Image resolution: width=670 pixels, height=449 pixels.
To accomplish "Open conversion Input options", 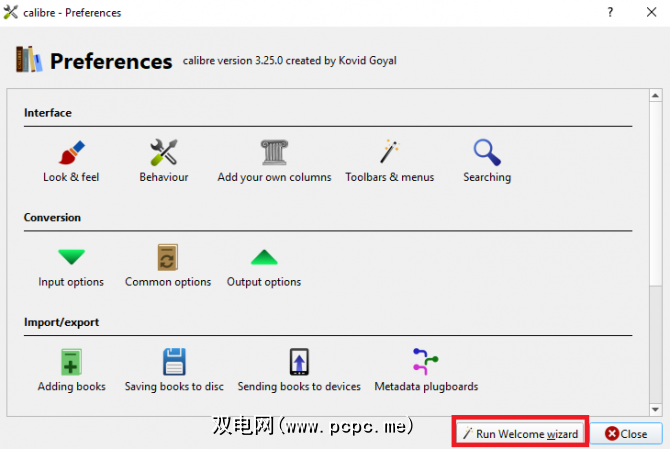I will 71,267.
